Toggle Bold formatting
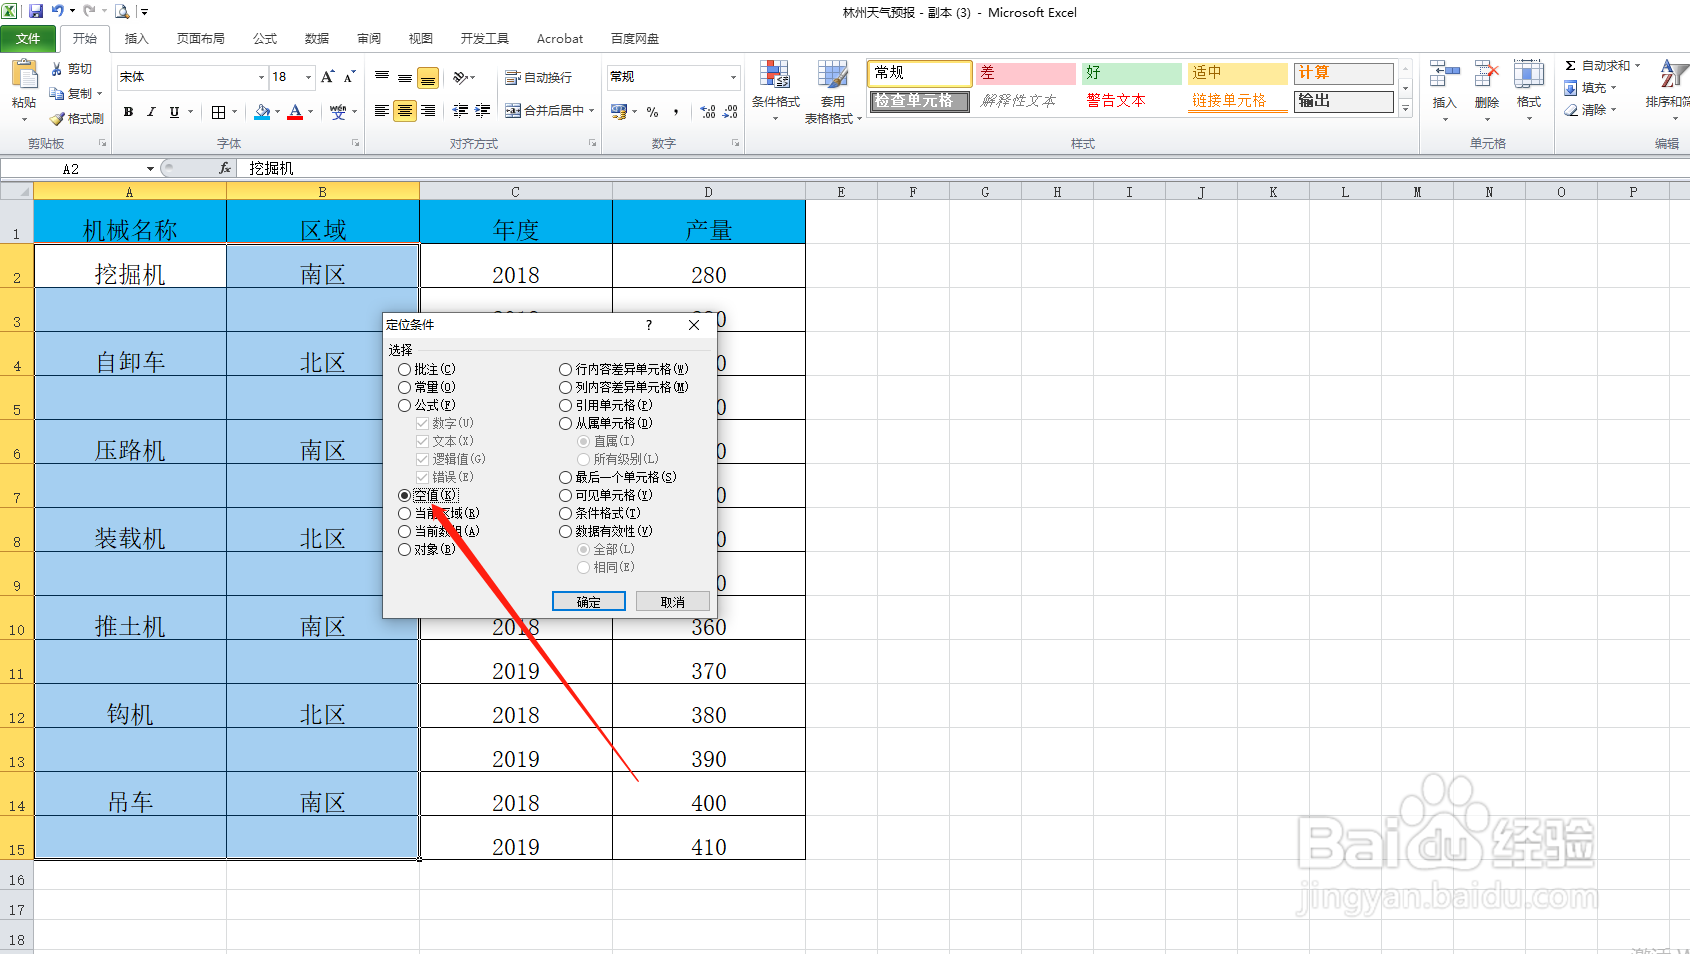Image resolution: width=1690 pixels, height=954 pixels. point(128,112)
